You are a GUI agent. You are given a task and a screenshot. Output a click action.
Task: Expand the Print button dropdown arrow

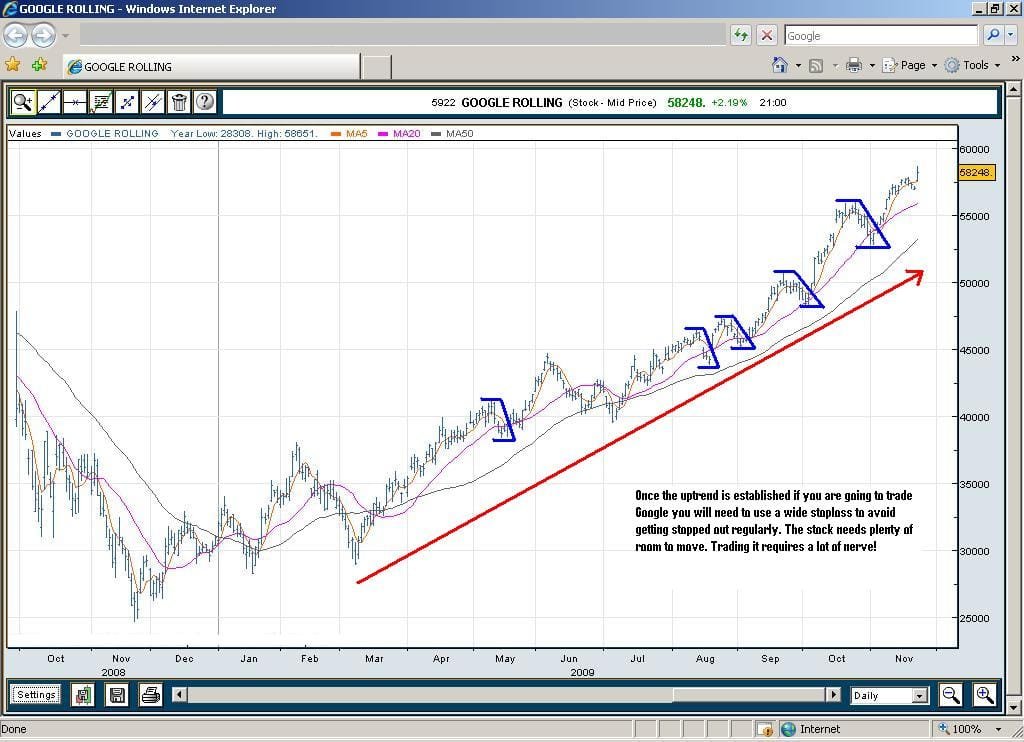point(872,65)
